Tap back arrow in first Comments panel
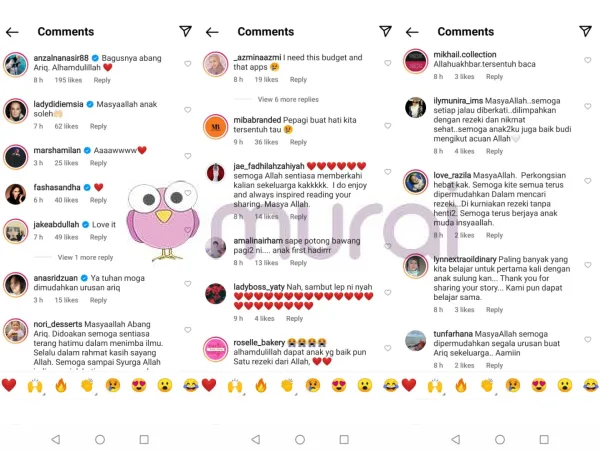The height and width of the screenshot is (450, 600). pos(12,32)
